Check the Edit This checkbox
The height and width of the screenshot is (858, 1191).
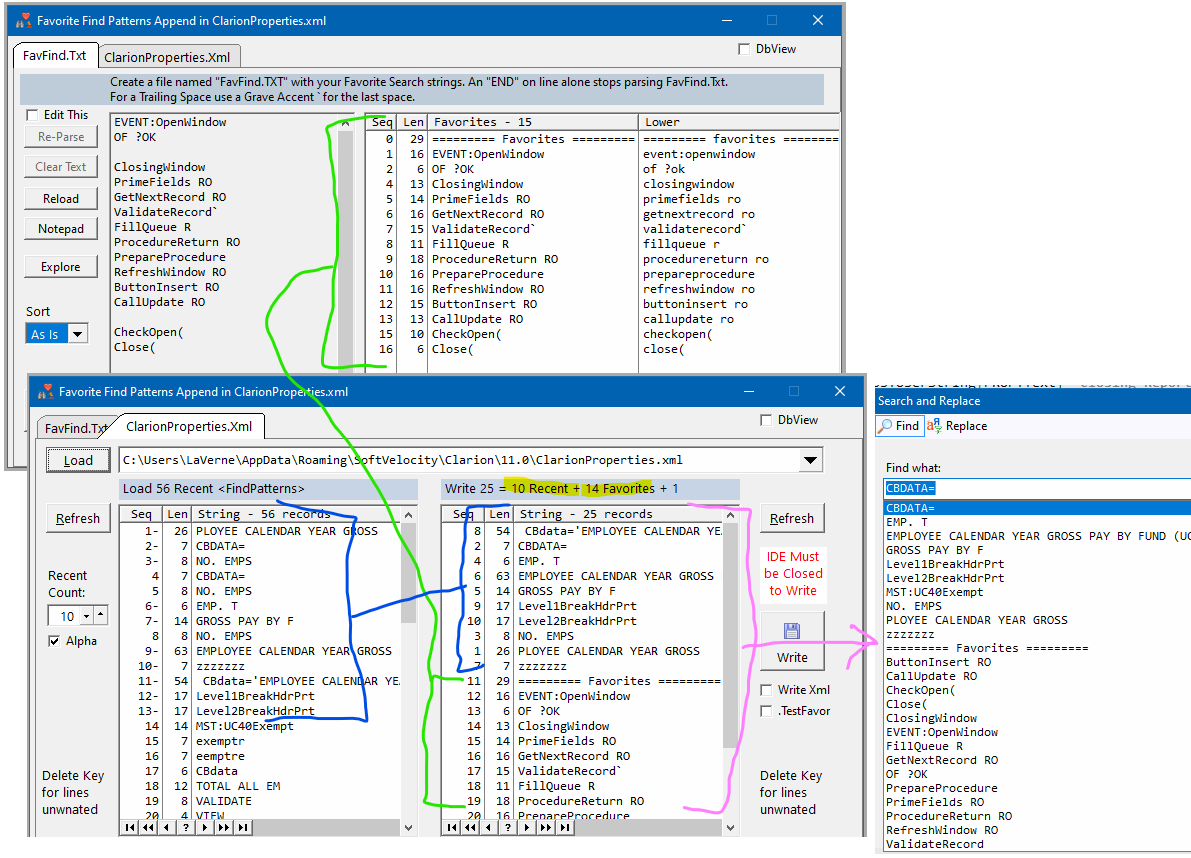coord(32,115)
